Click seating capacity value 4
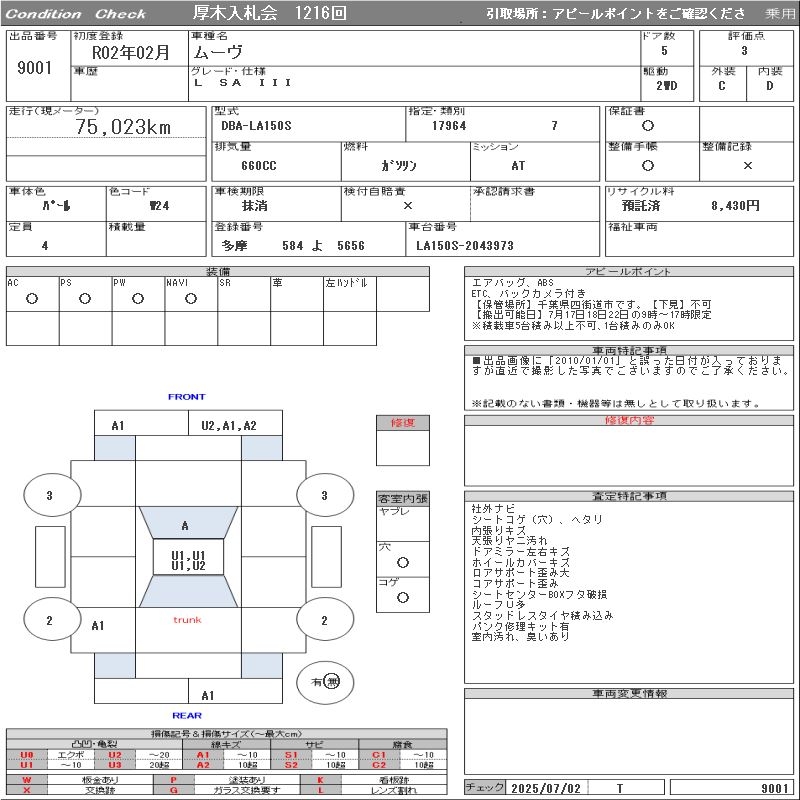 point(45,246)
